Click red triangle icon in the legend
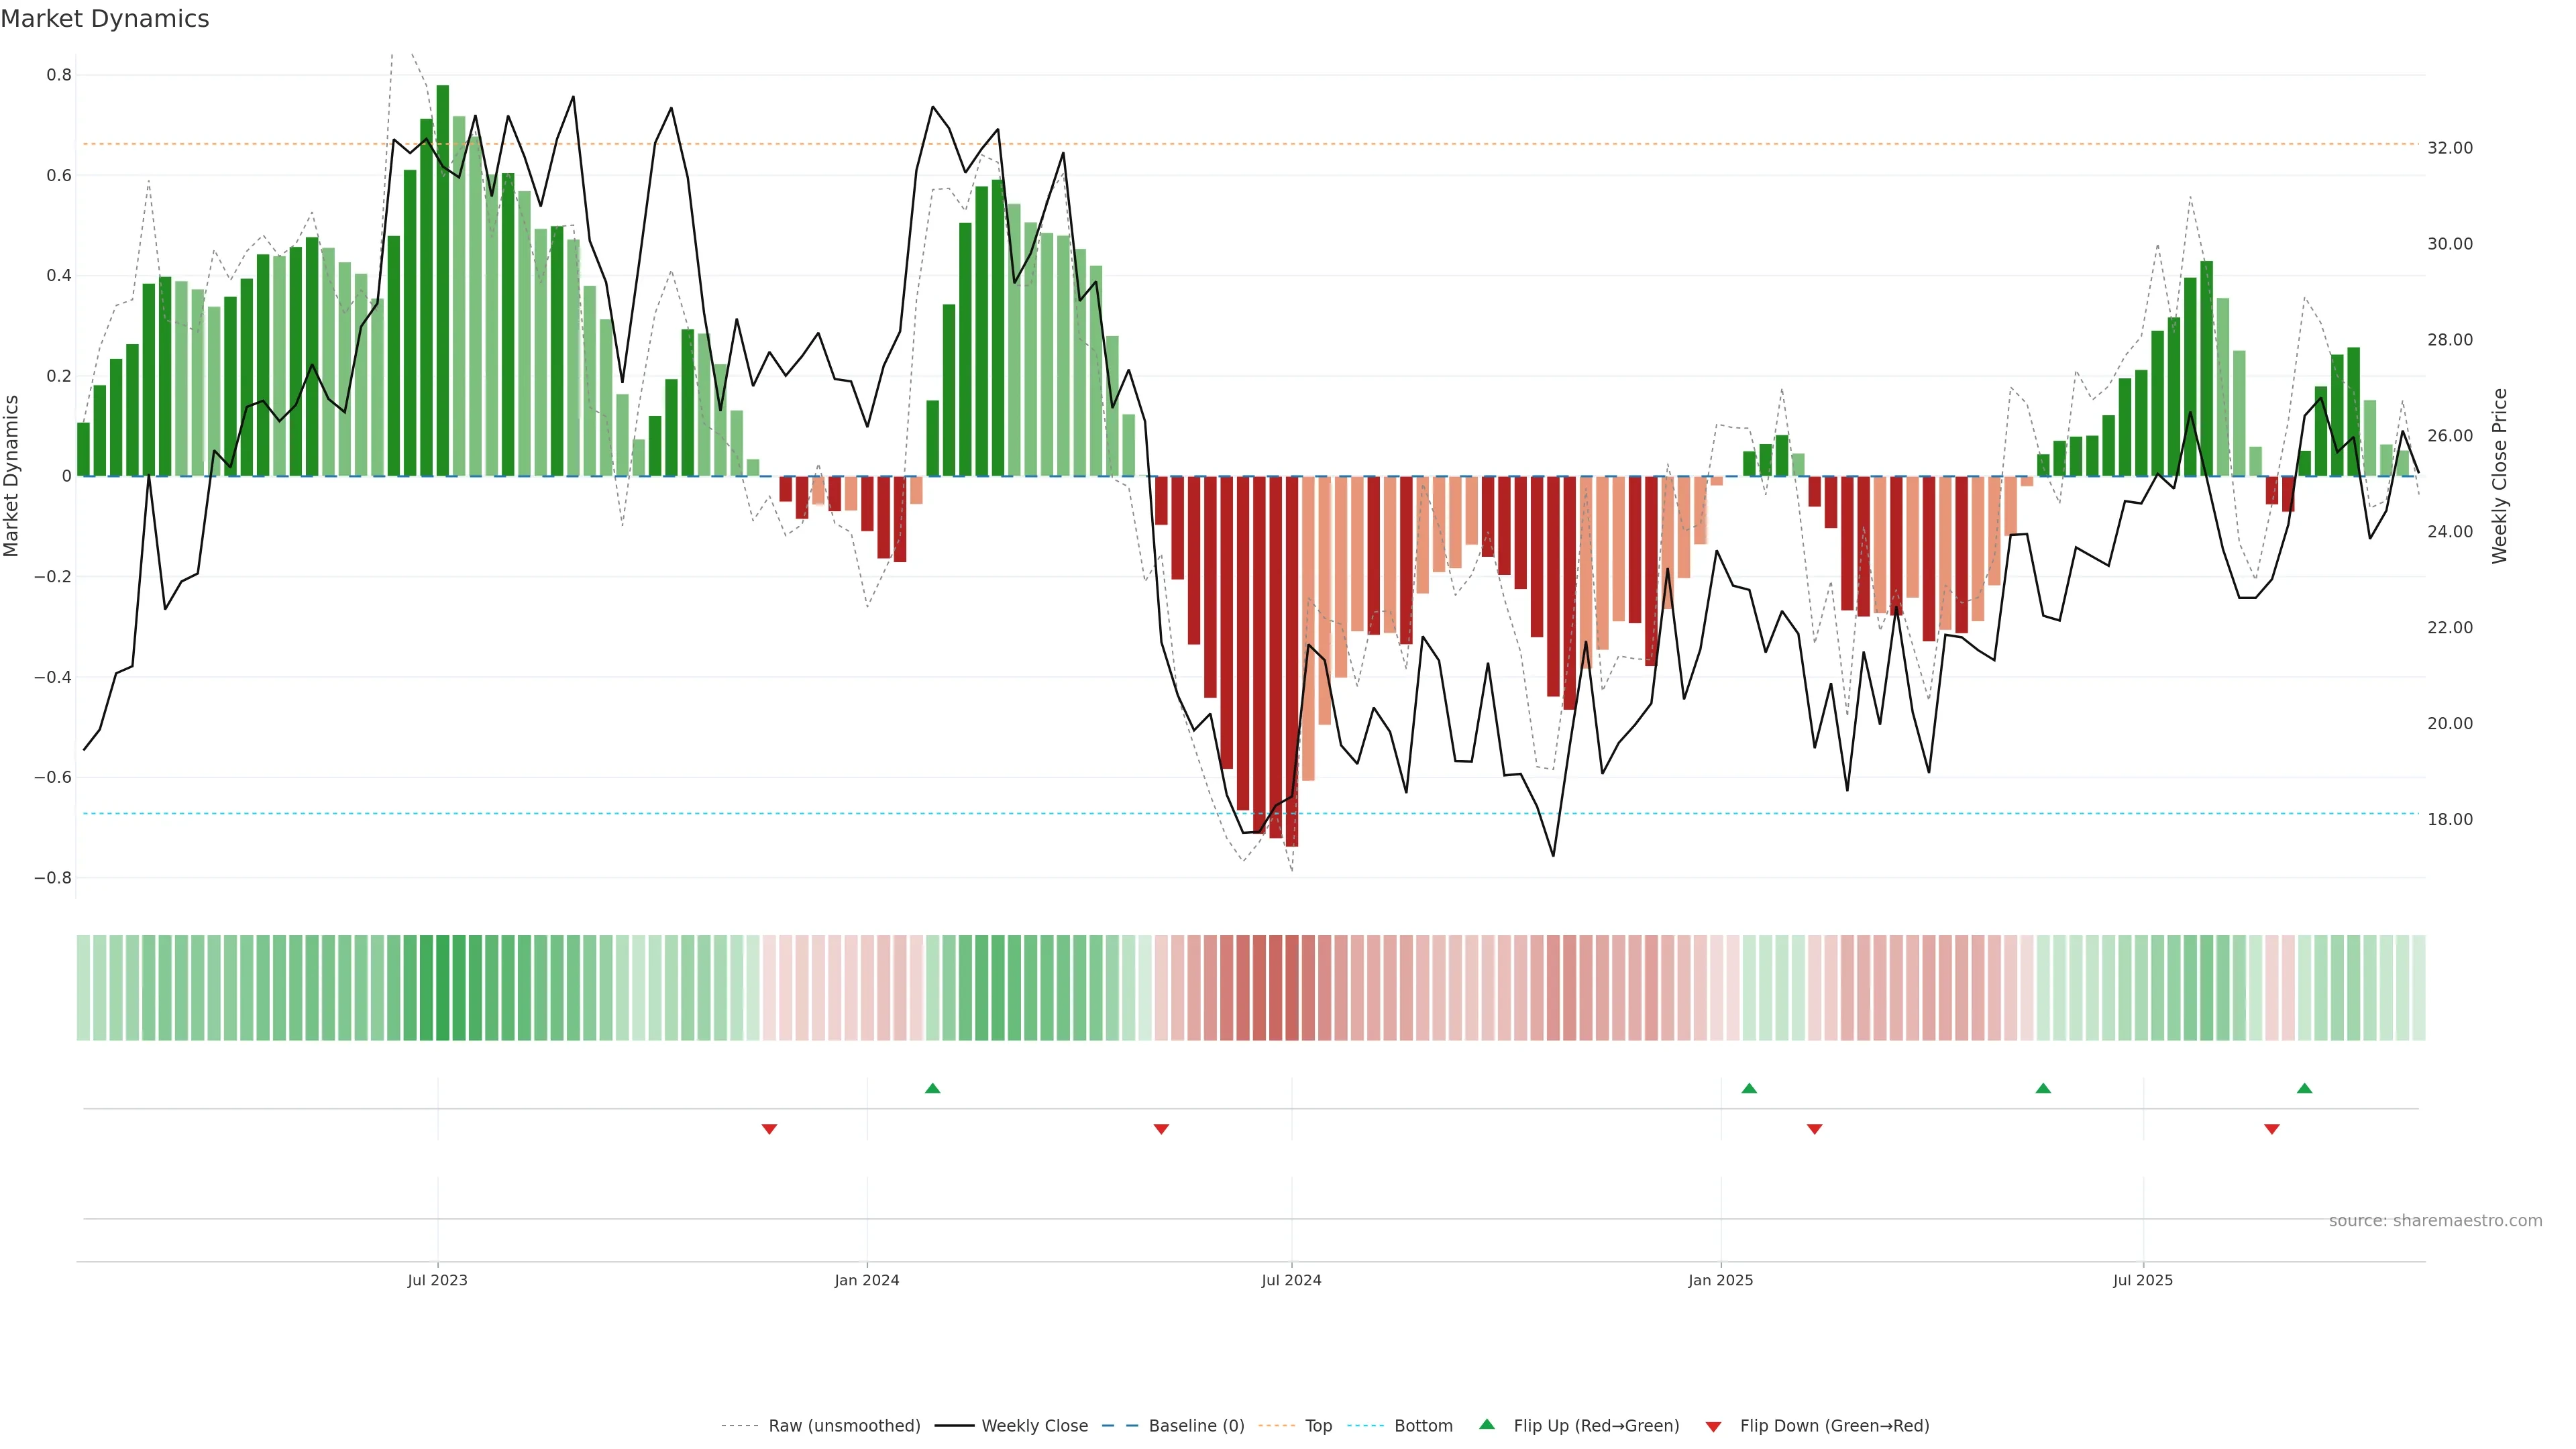This screenshot has height=1449, width=2576. [x=1713, y=1426]
